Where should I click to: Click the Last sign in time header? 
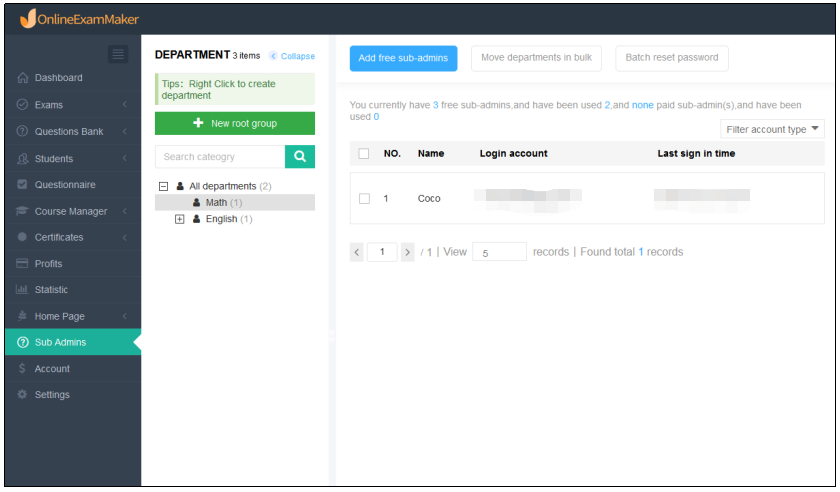[x=696, y=153]
